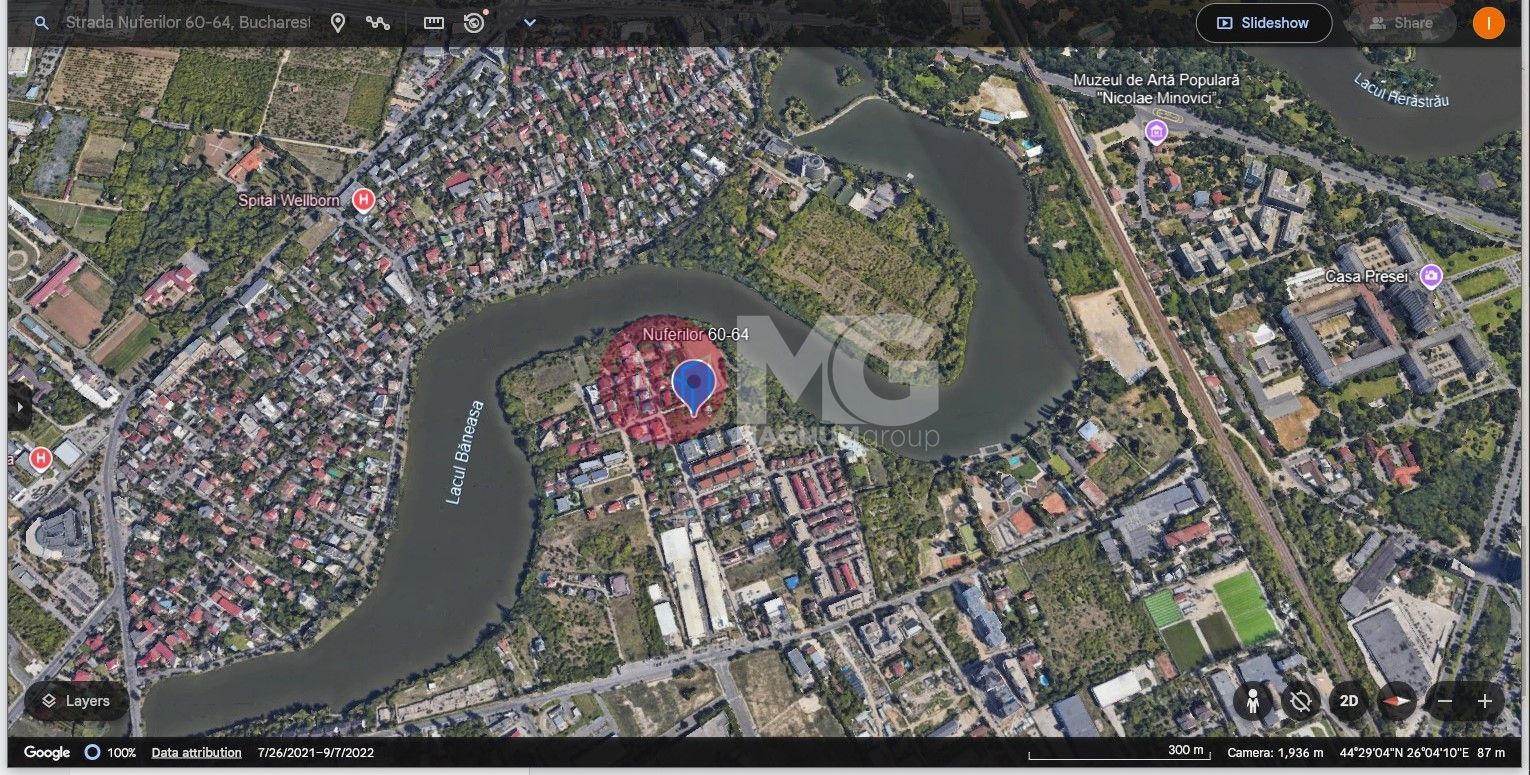The width and height of the screenshot is (1530, 775).
Task: Toggle the 2D view mode
Action: pos(1348,701)
